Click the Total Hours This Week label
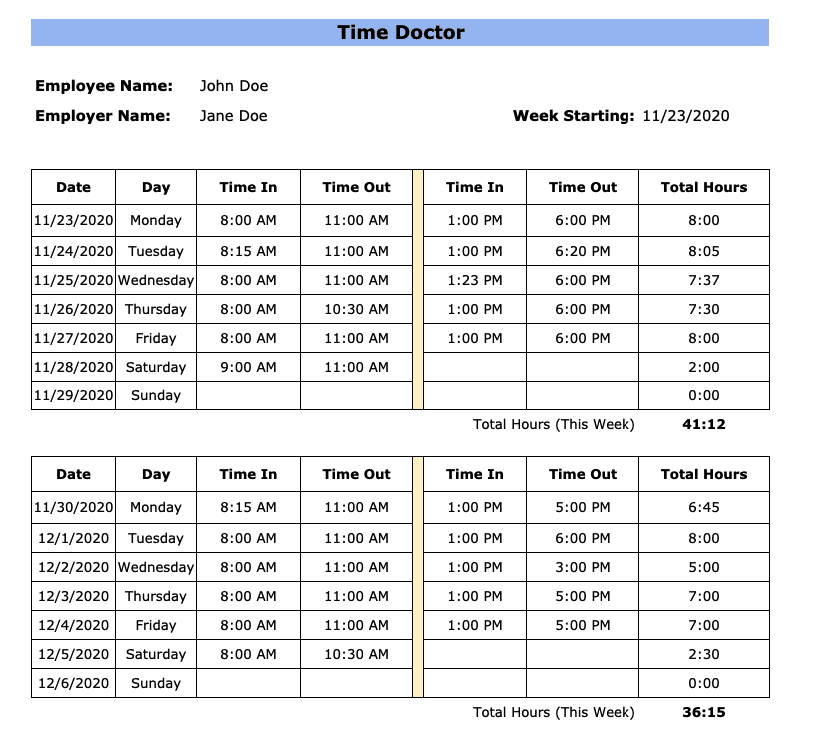 pyautogui.click(x=555, y=424)
